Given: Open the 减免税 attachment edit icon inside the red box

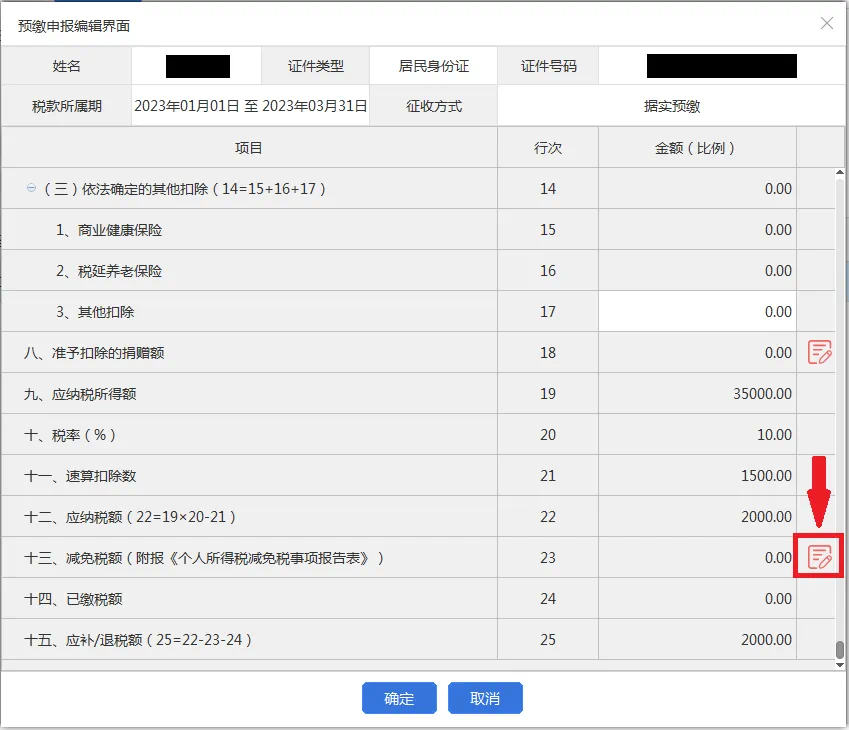Looking at the screenshot, I should (x=818, y=557).
